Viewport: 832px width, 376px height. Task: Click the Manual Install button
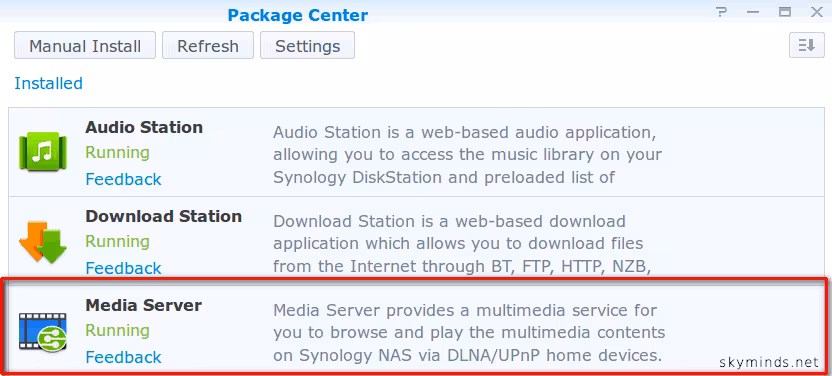pos(85,45)
